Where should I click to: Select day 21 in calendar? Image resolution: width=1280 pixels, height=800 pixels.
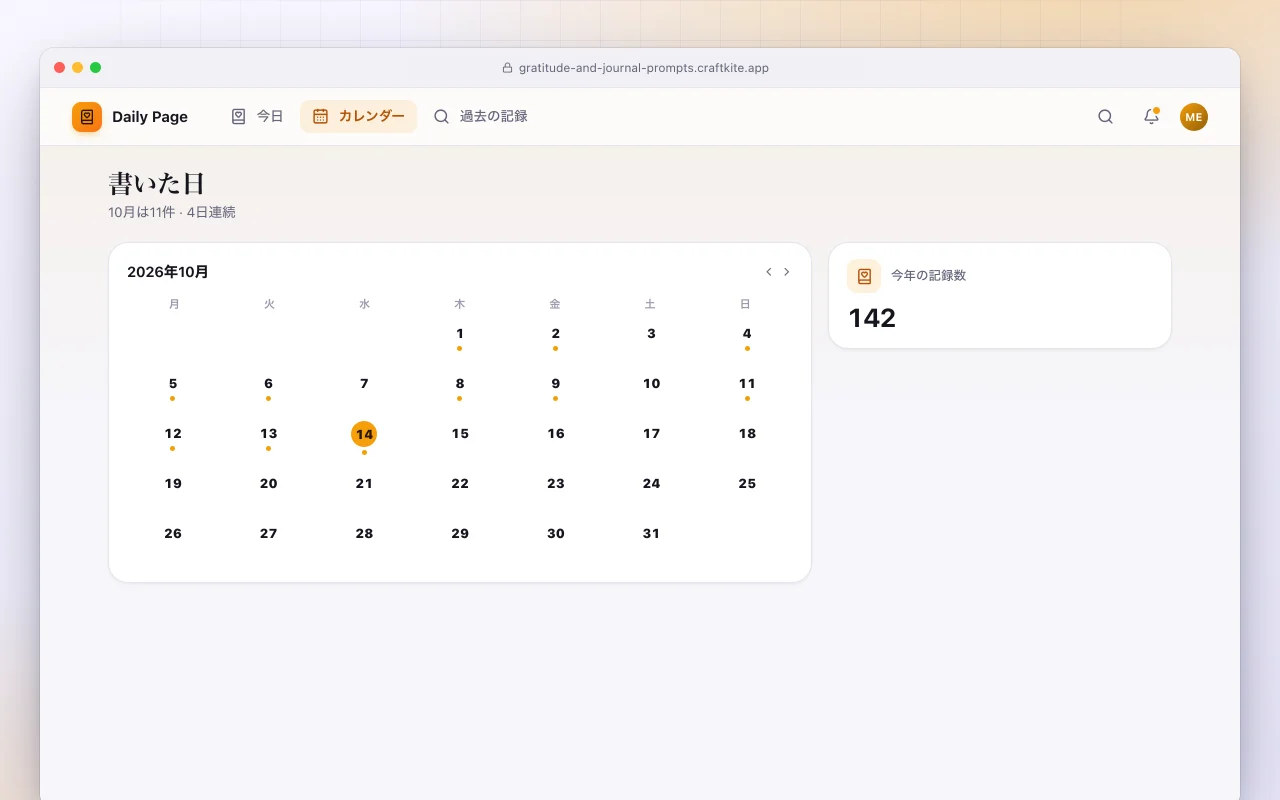pyautogui.click(x=364, y=485)
